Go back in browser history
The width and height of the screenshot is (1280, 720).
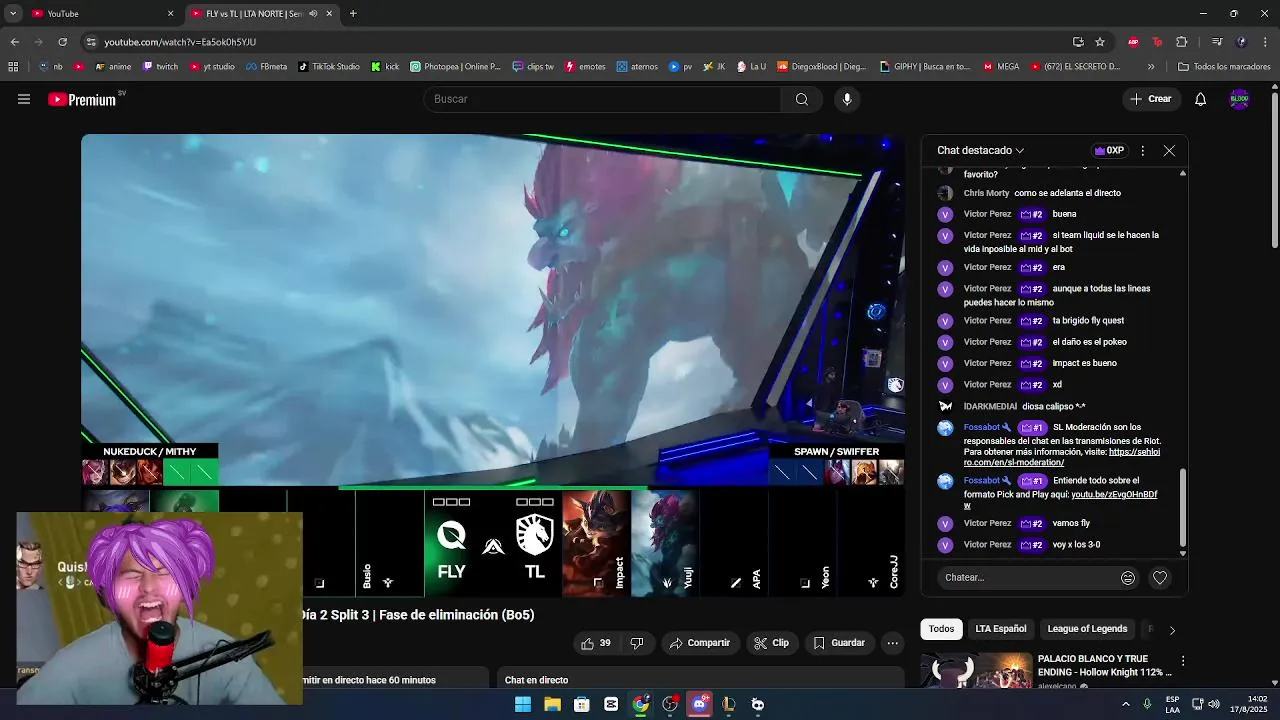point(15,42)
